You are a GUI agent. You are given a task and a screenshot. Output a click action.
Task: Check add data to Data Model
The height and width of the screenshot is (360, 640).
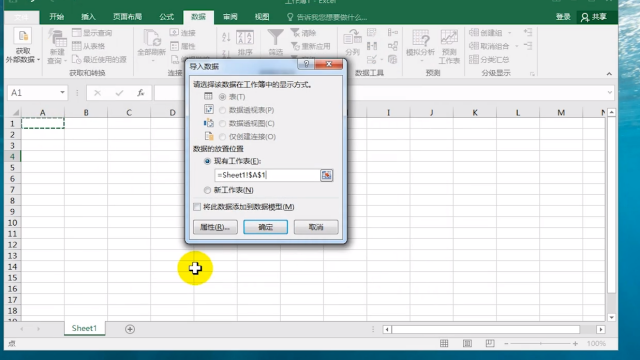[x=197, y=207]
